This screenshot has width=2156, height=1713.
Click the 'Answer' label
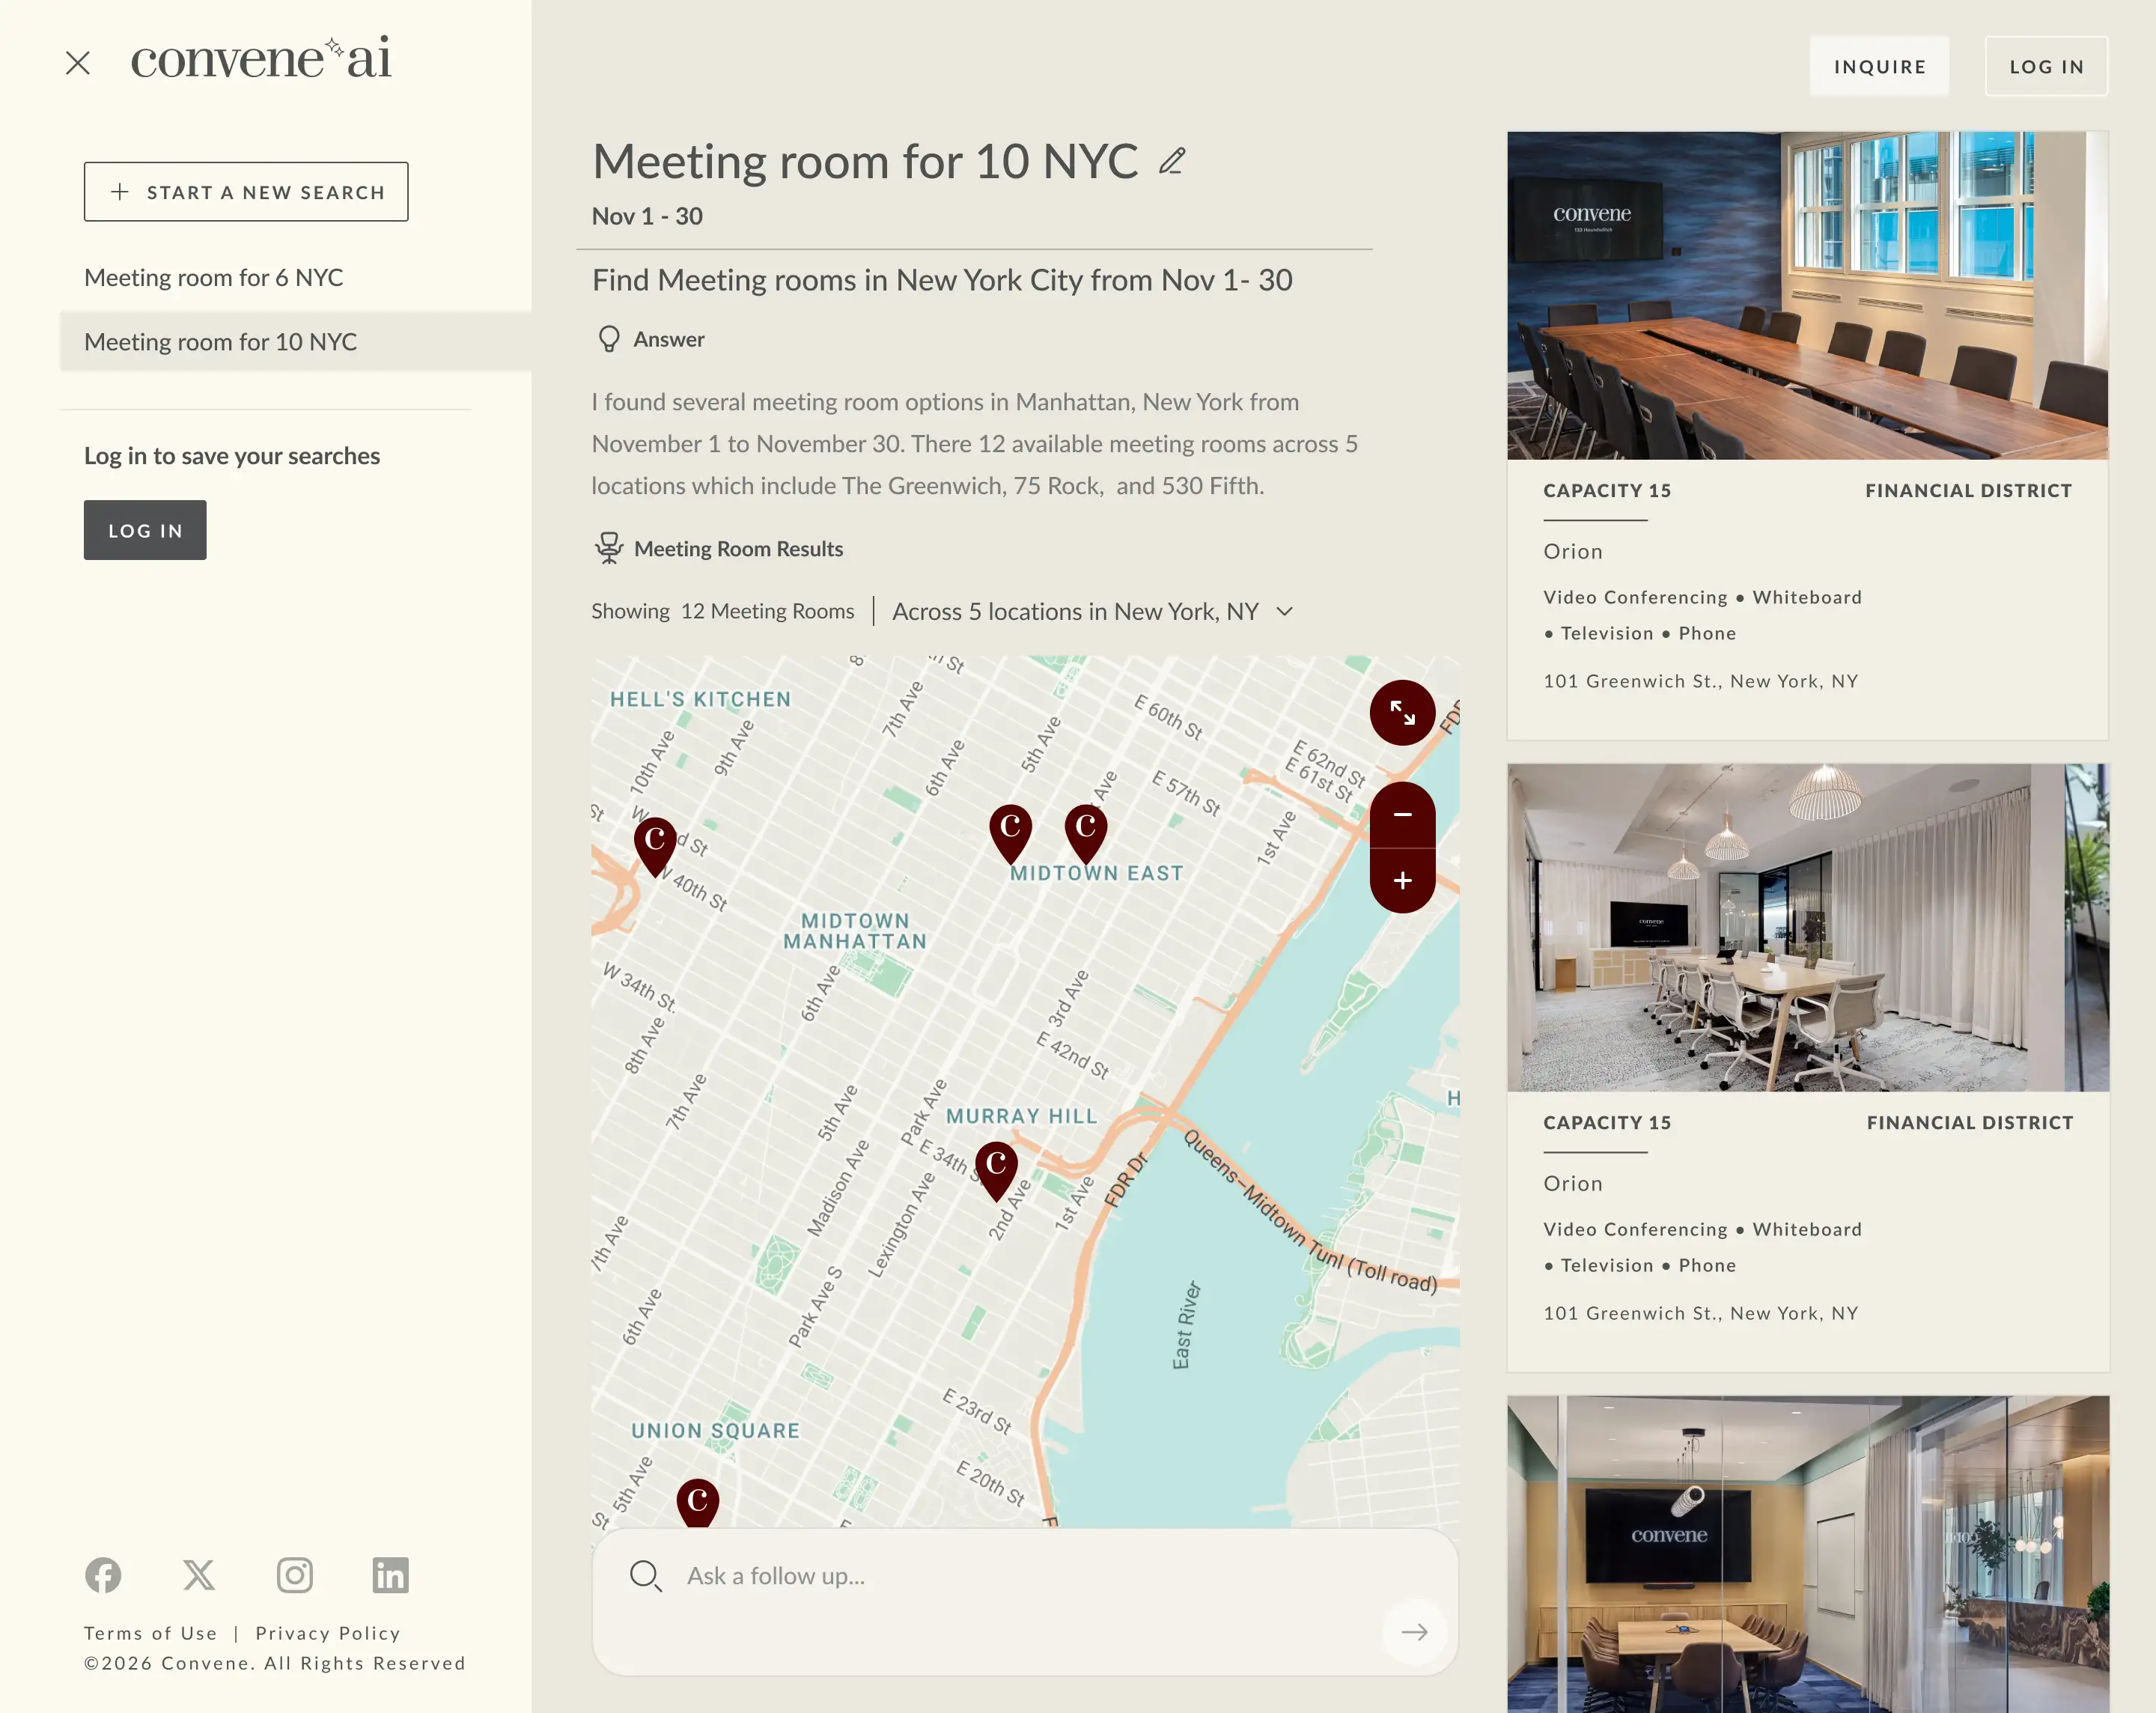(669, 339)
